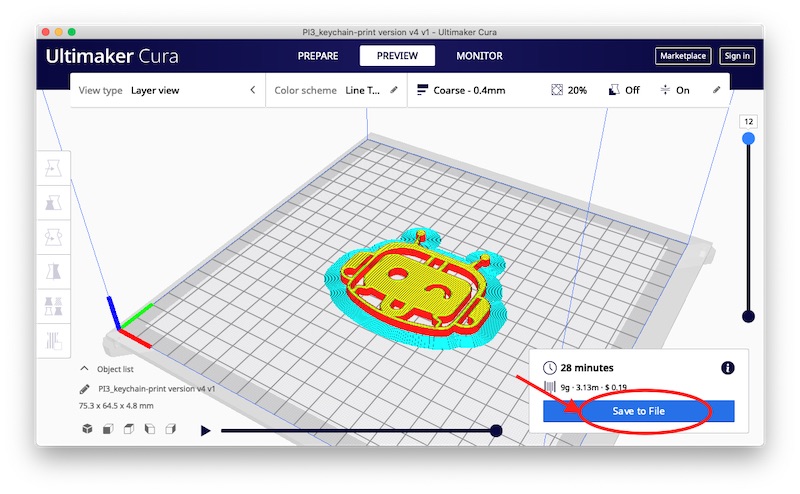The image size is (800, 494).
Task: Click the layer profile icon beside Coarse
Action: coord(422,90)
